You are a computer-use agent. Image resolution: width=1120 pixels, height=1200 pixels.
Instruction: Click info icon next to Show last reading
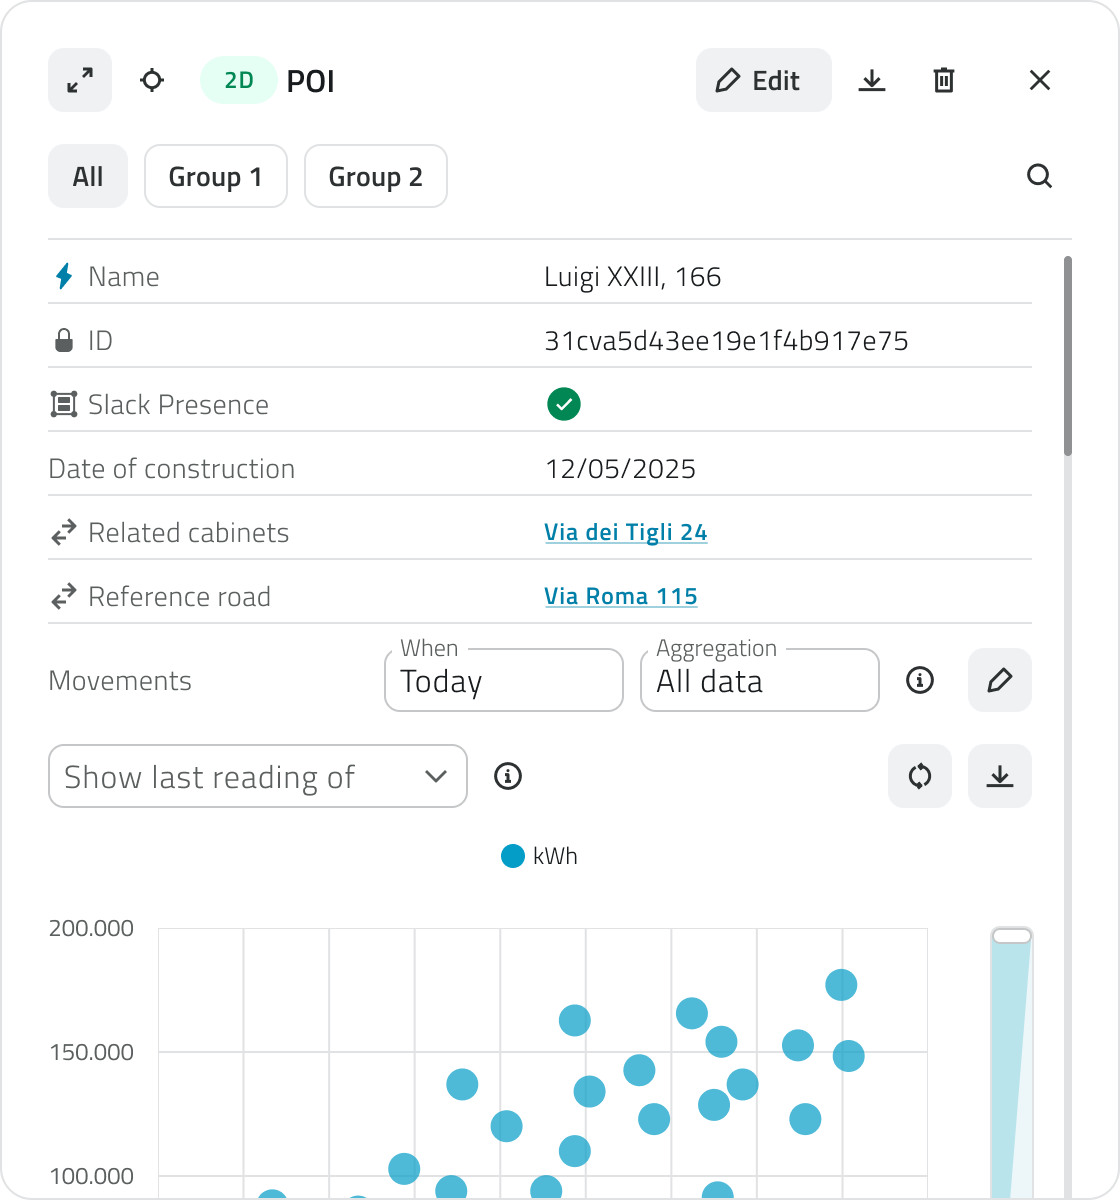(508, 776)
